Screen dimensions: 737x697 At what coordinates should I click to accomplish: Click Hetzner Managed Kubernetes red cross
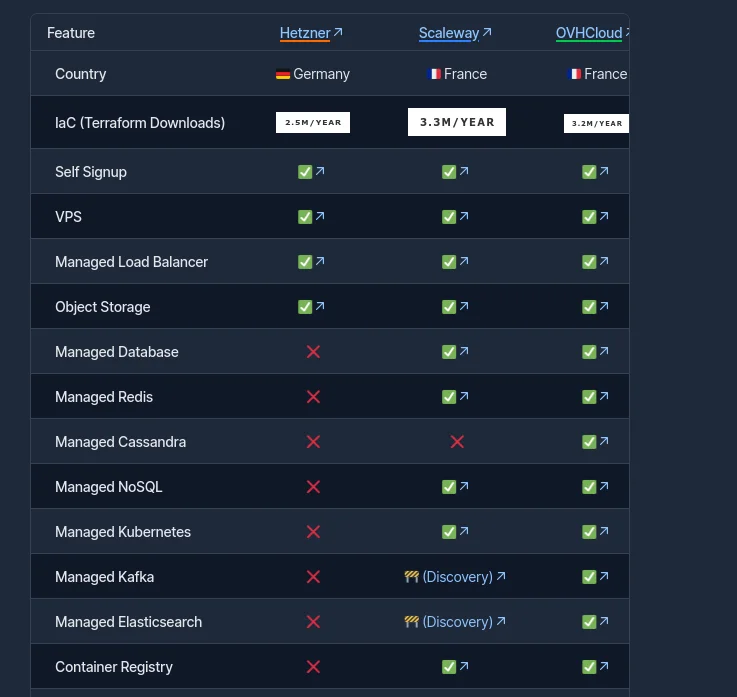click(x=314, y=532)
